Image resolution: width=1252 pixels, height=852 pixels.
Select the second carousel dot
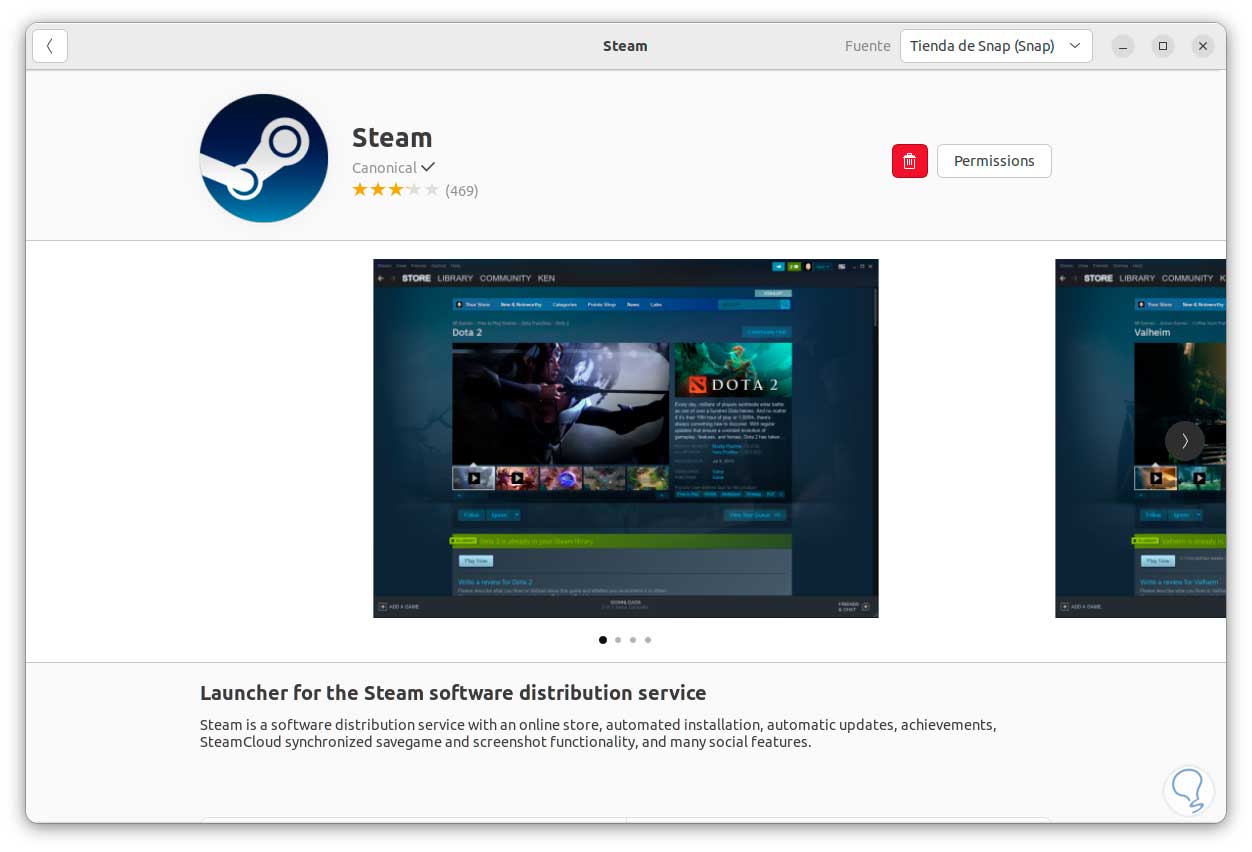coord(618,640)
